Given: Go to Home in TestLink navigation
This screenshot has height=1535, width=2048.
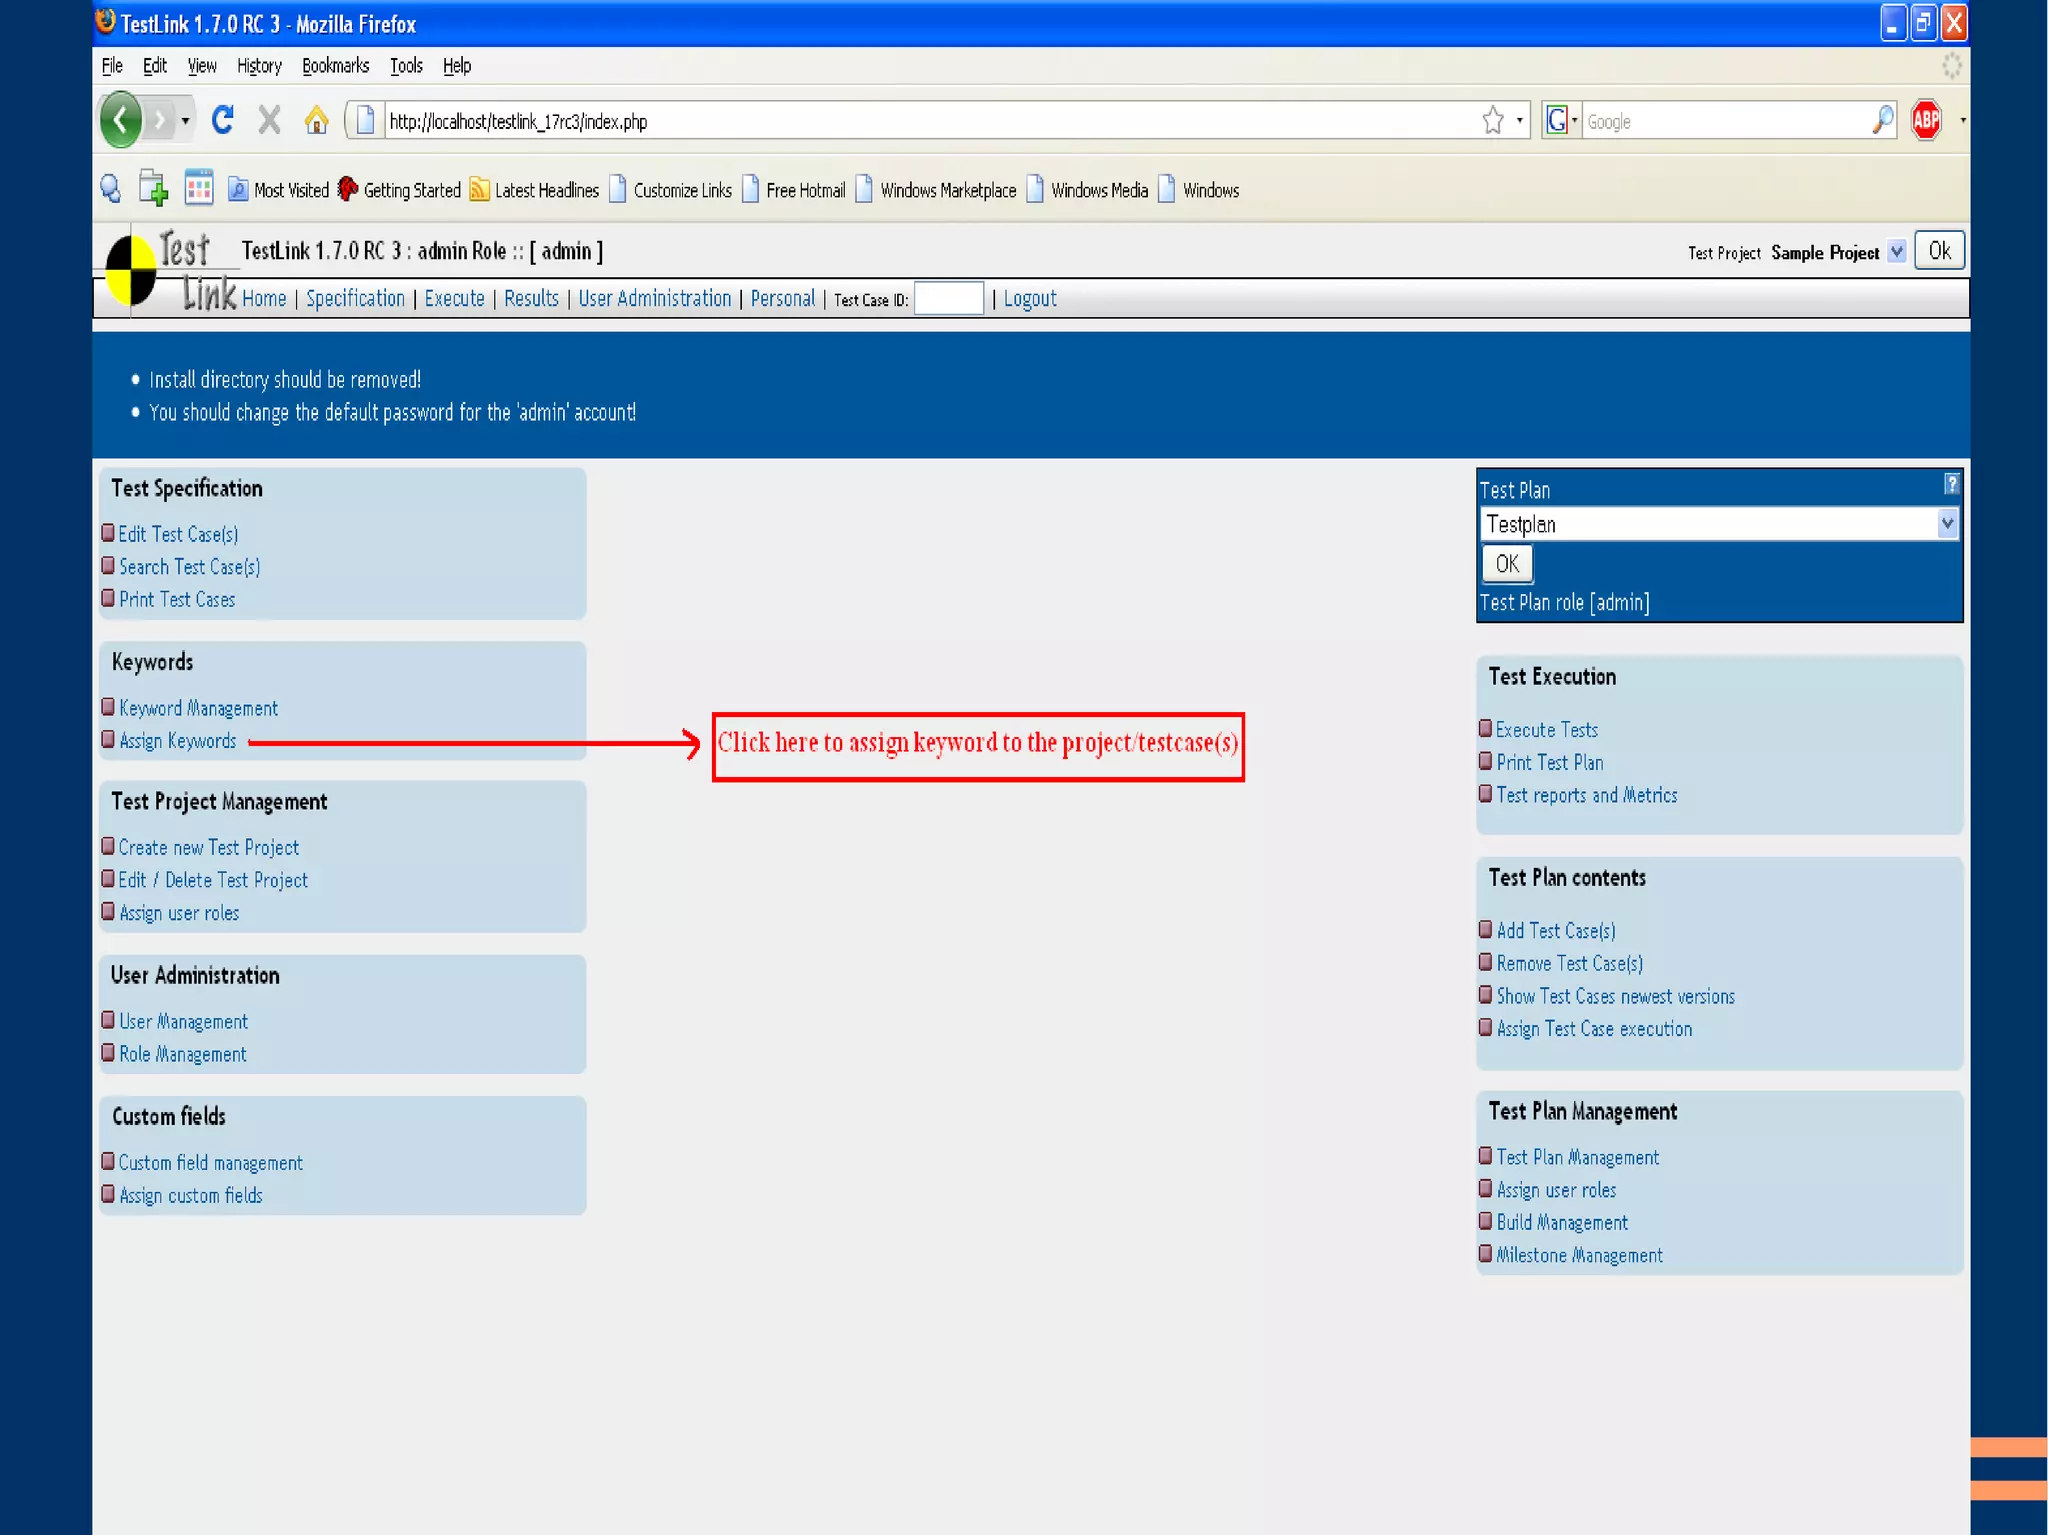Looking at the screenshot, I should pyautogui.click(x=264, y=299).
